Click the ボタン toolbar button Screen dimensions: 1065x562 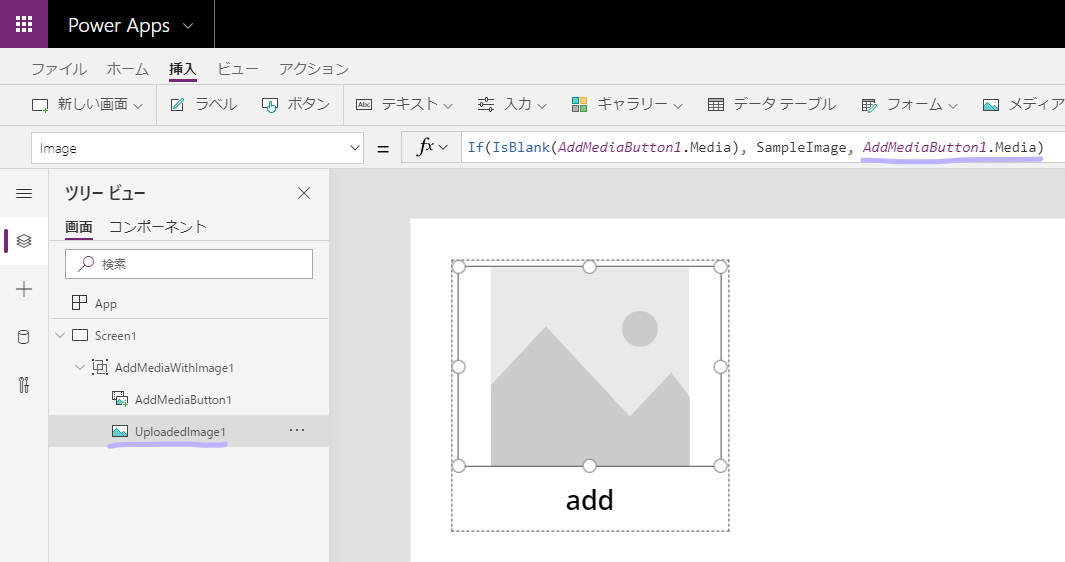[x=296, y=104]
